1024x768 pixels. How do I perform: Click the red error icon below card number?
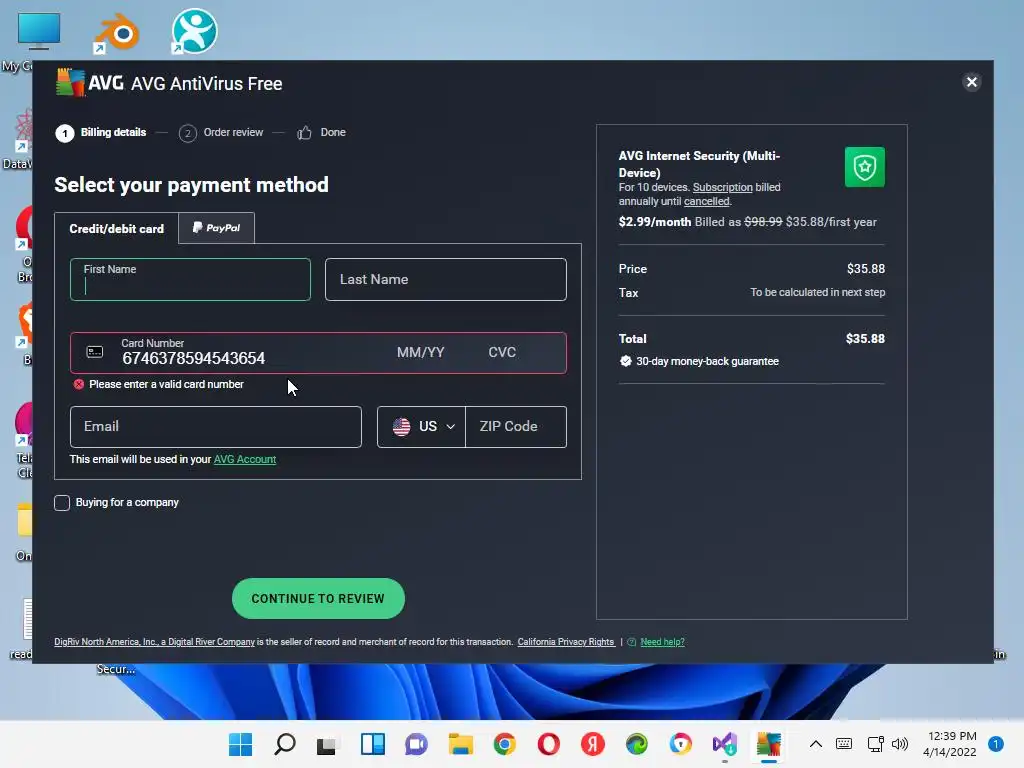(x=79, y=384)
